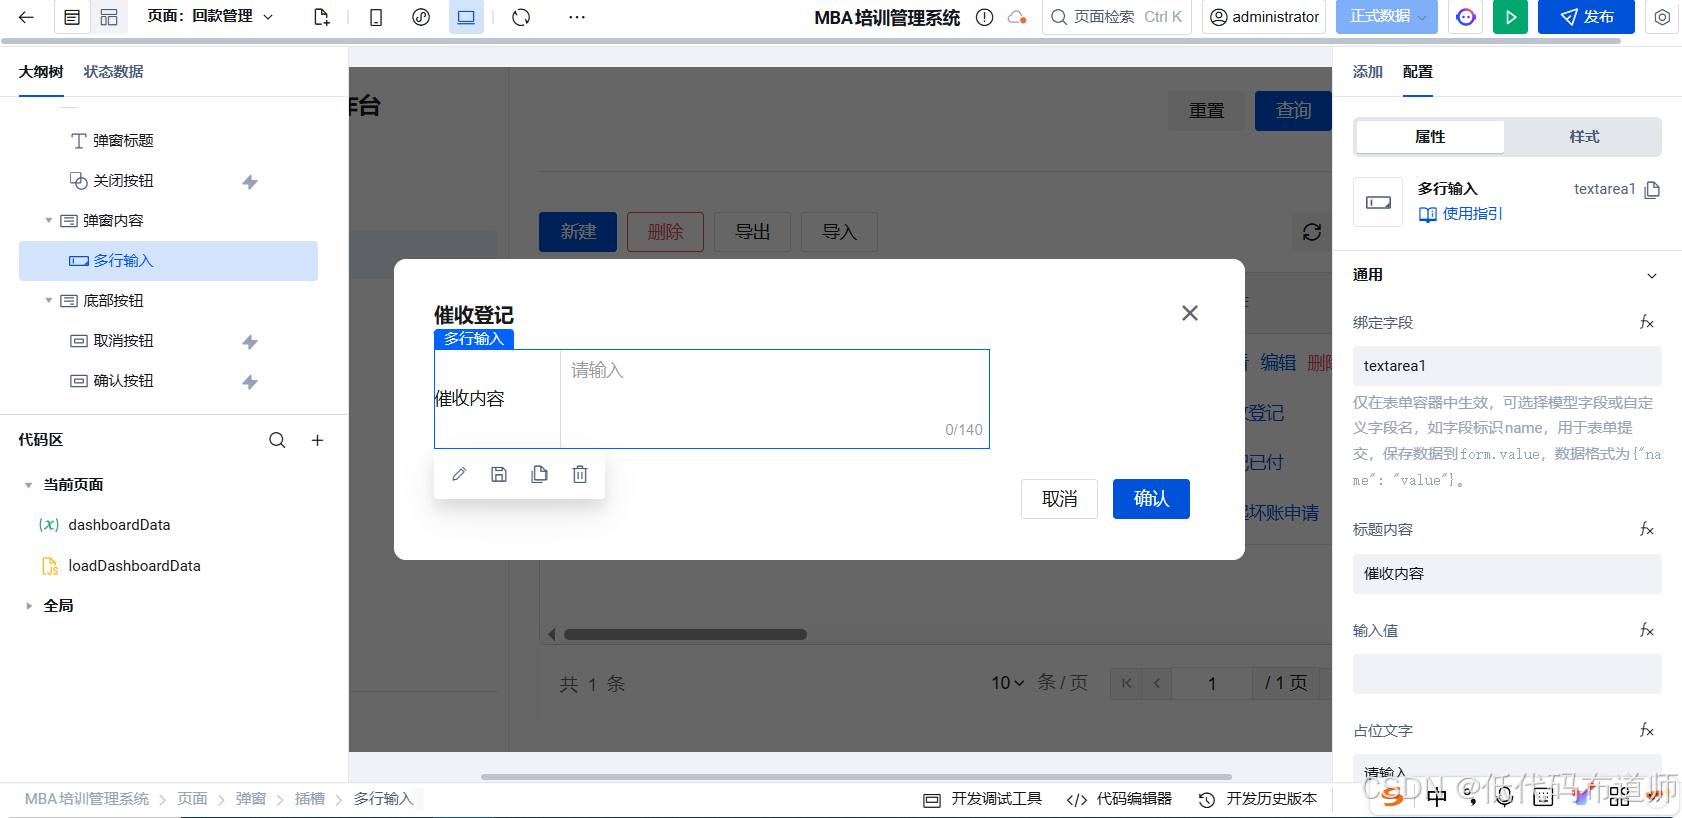The height and width of the screenshot is (818, 1682).
Task: Select 弹窗标题 in the outline tree
Action: [123, 141]
